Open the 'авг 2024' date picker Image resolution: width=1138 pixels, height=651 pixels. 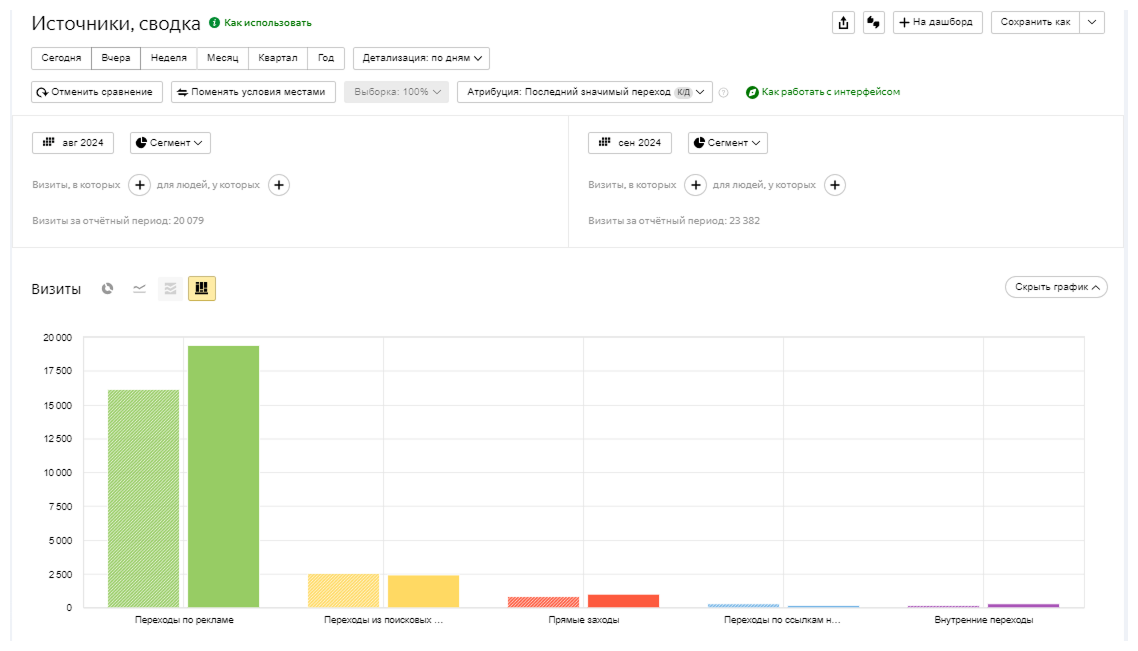point(73,143)
